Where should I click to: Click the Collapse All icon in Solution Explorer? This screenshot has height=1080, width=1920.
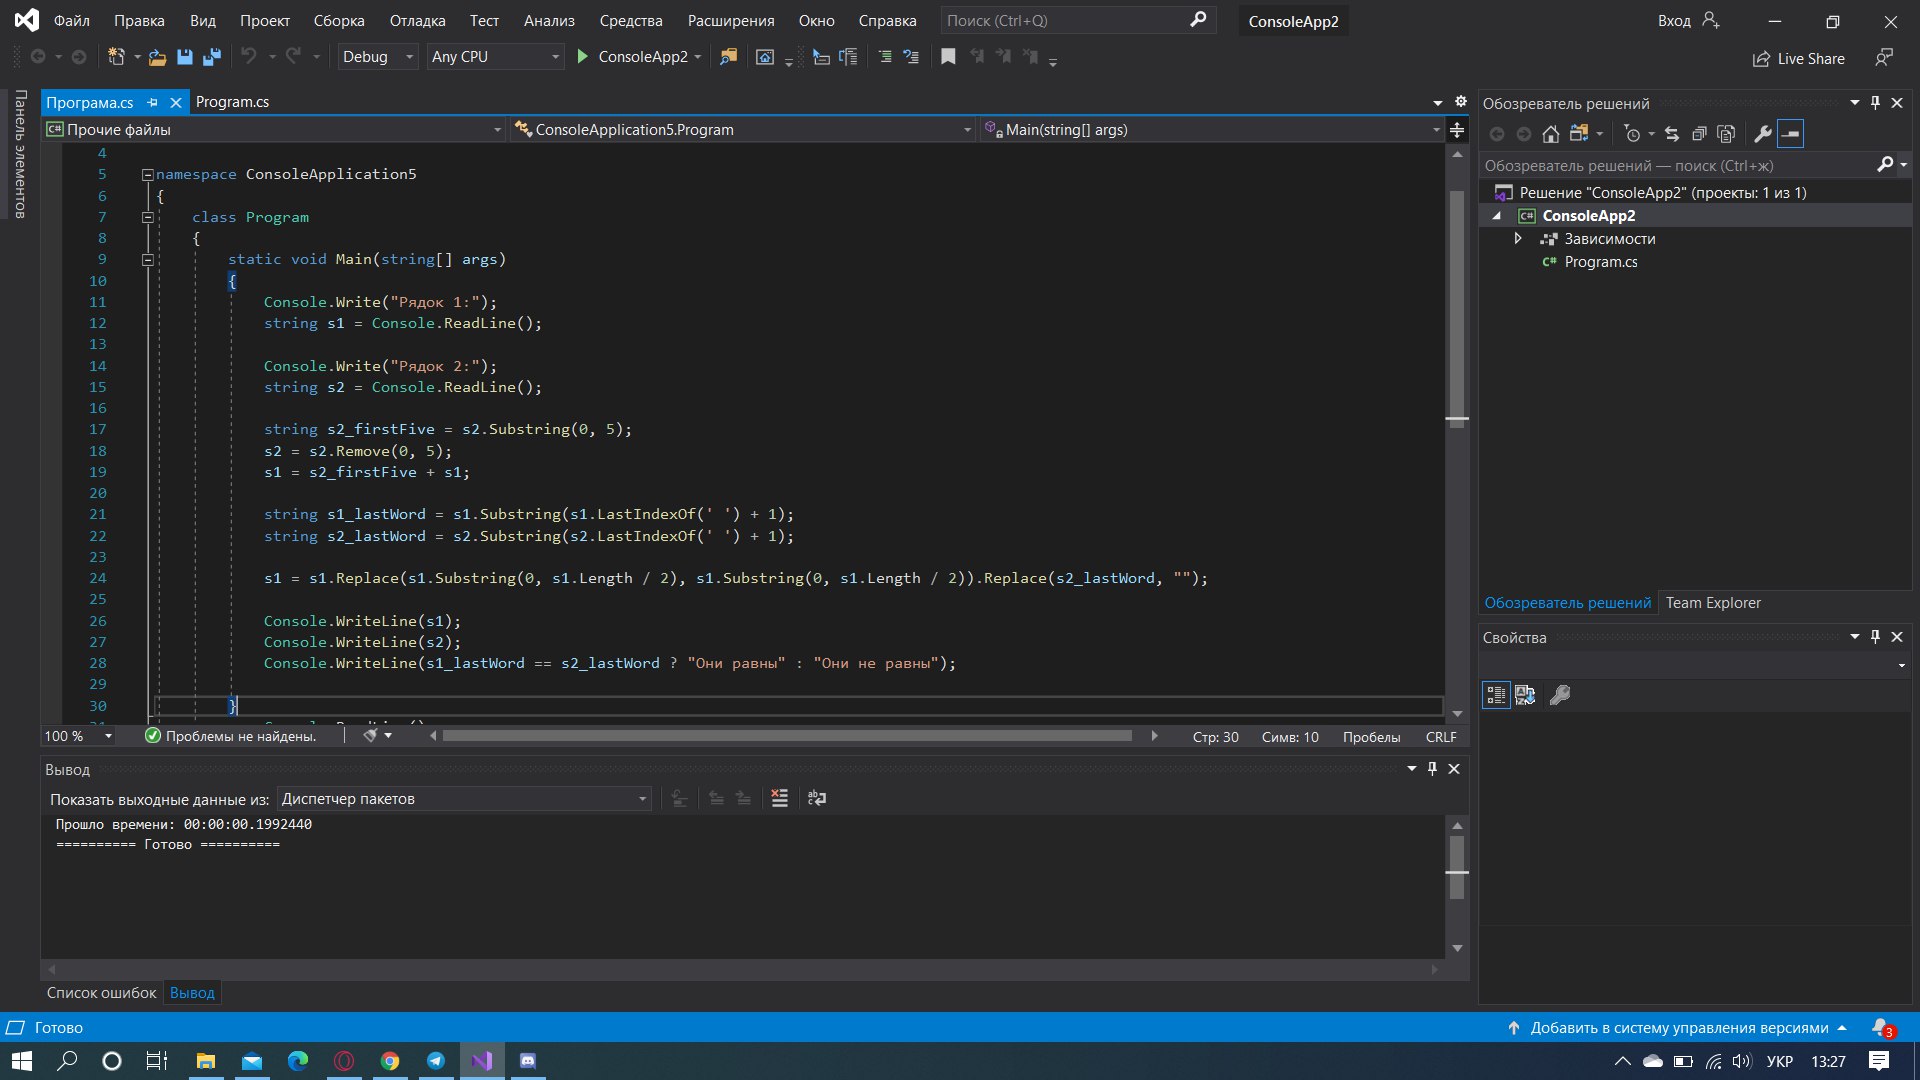[1698, 134]
